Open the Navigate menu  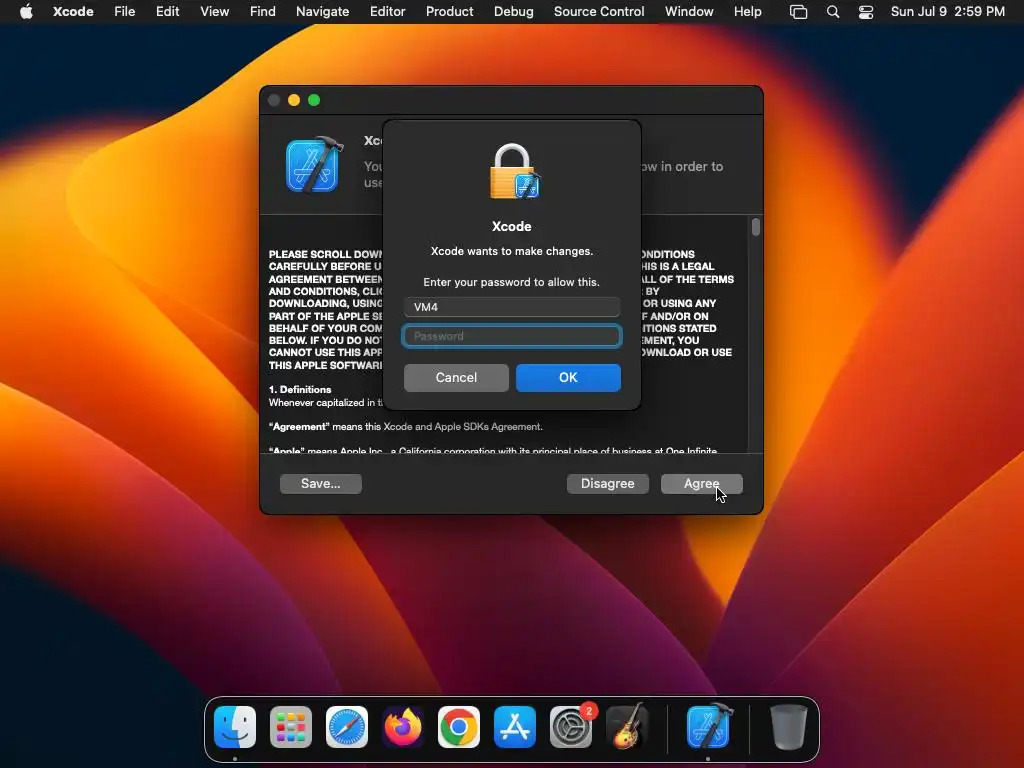coord(323,12)
